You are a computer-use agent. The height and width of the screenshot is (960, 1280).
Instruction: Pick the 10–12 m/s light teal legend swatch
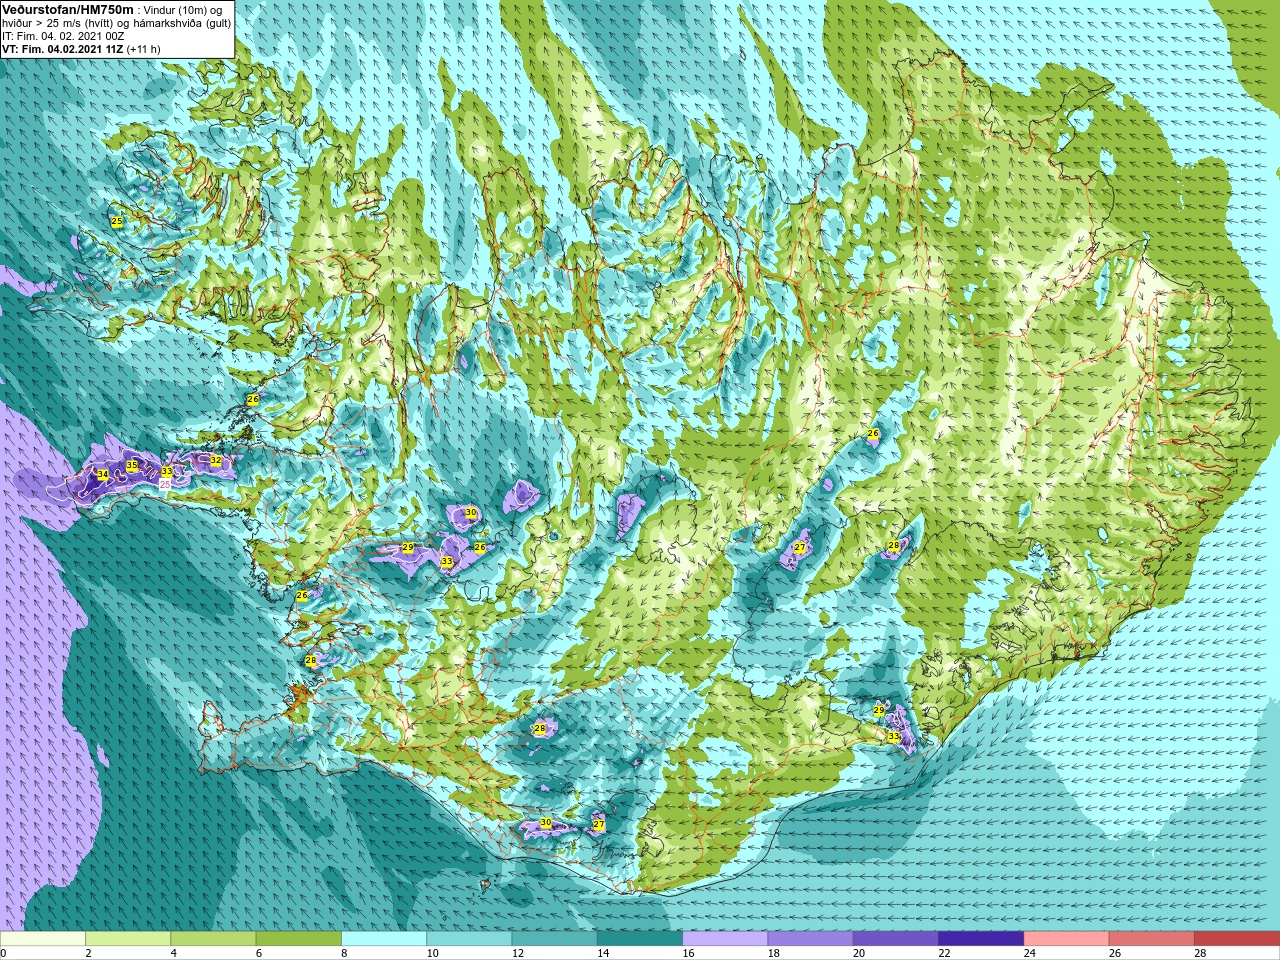469,939
